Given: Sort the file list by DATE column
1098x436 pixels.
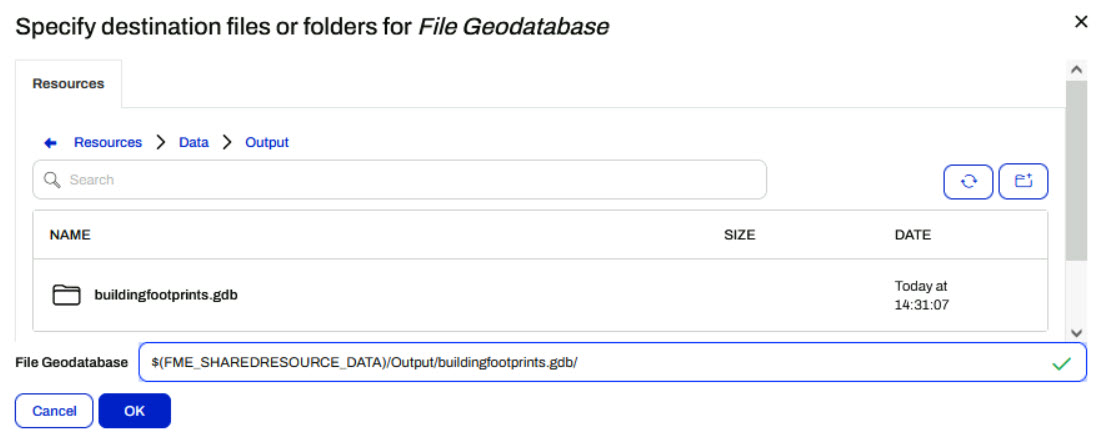Looking at the screenshot, I should coord(912,235).
